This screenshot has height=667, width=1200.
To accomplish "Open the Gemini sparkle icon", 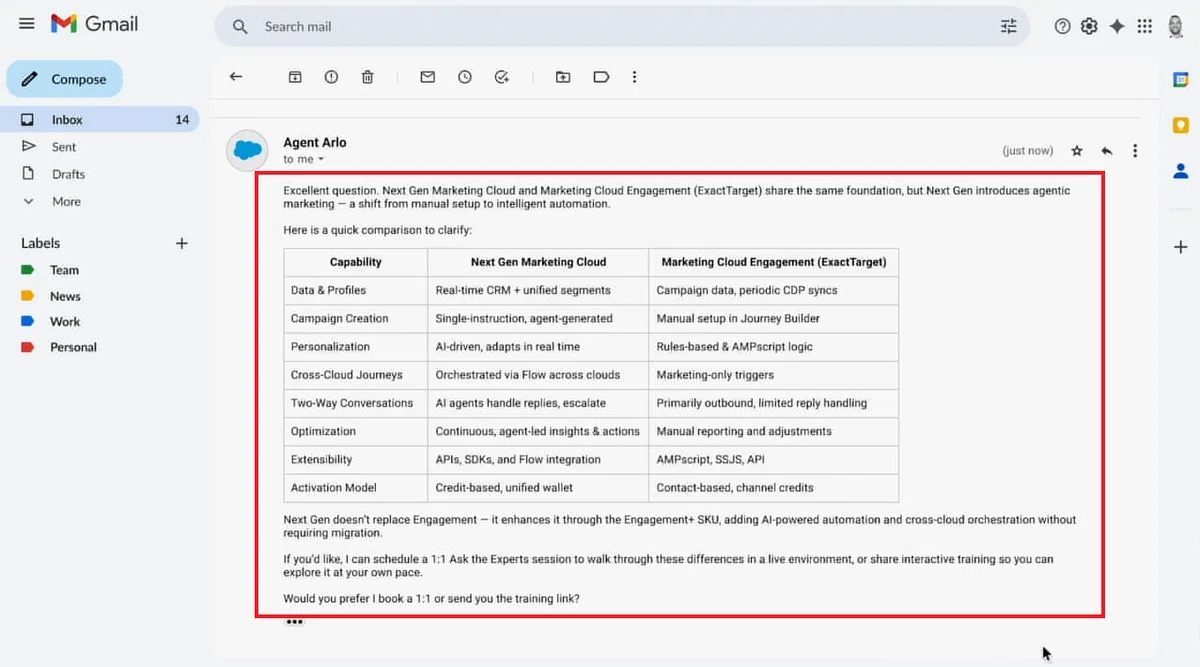I will [1117, 26].
